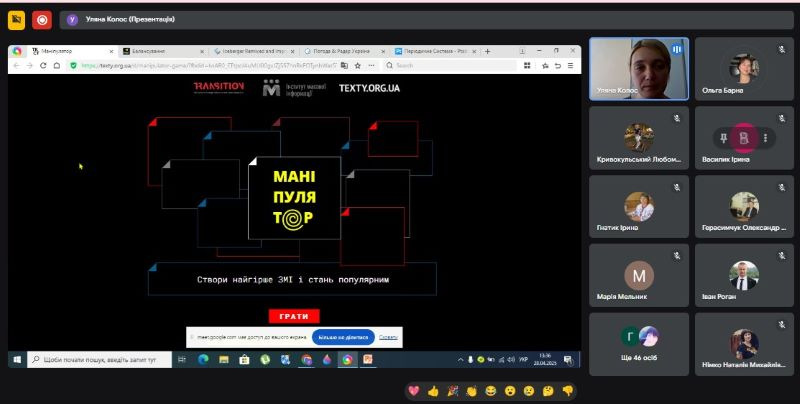Viewport: 800px width, 404px height.
Task: Click the texty.org.ua address bar
Action: (x=209, y=66)
